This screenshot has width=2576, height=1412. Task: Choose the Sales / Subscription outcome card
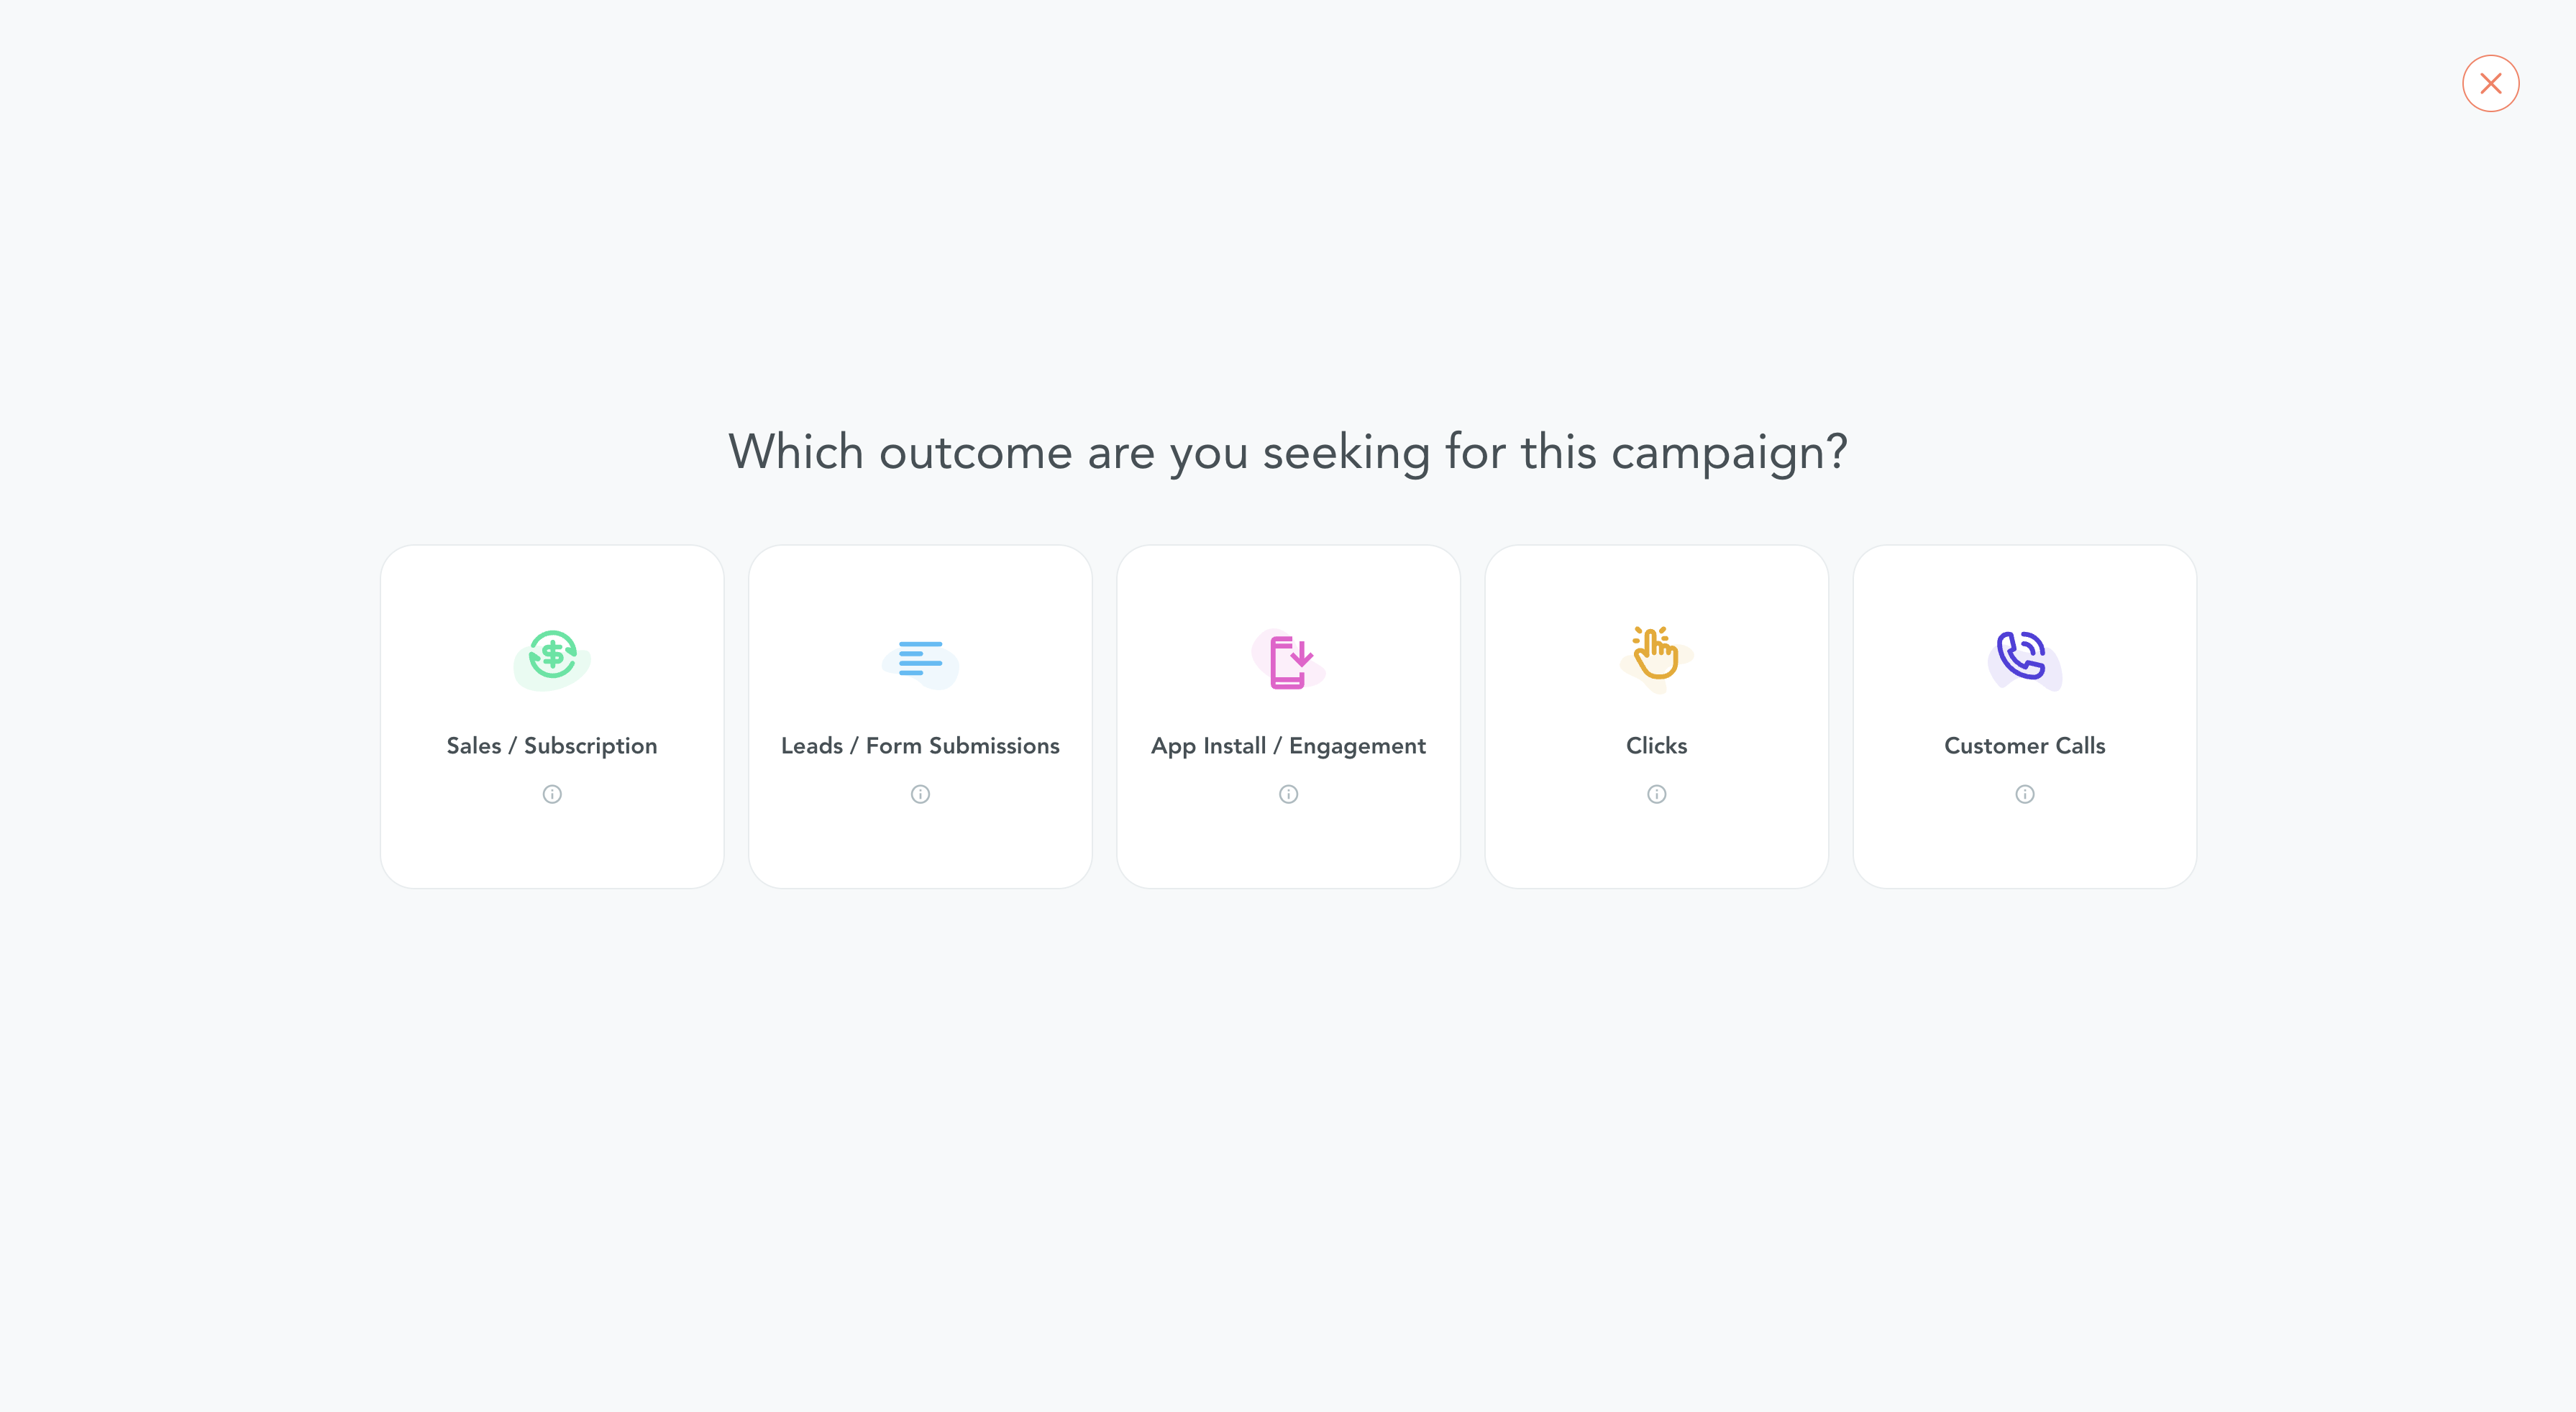pos(552,716)
